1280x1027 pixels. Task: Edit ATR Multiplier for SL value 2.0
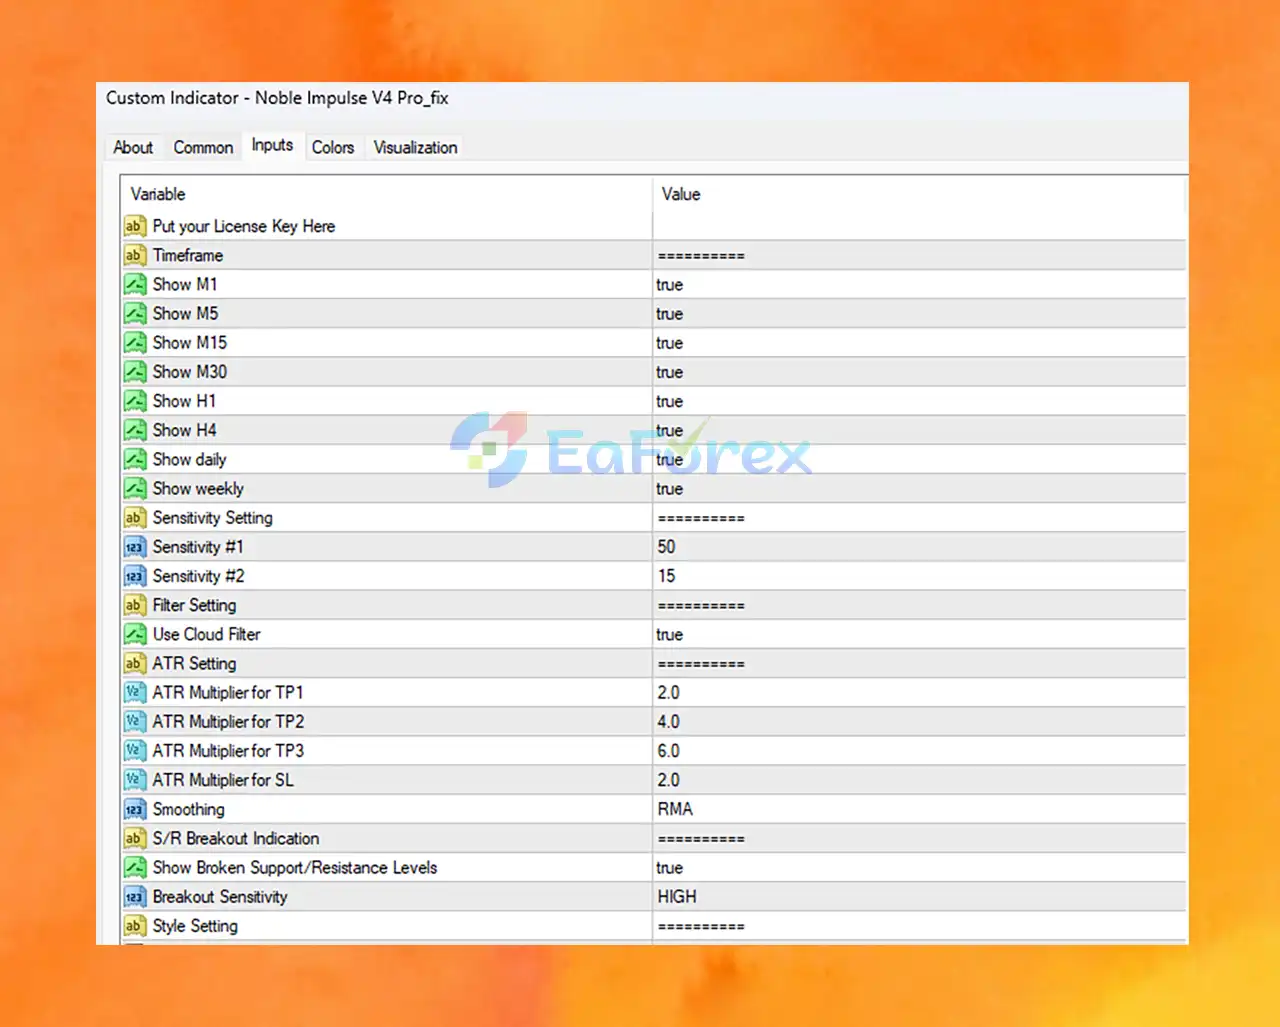pos(919,780)
